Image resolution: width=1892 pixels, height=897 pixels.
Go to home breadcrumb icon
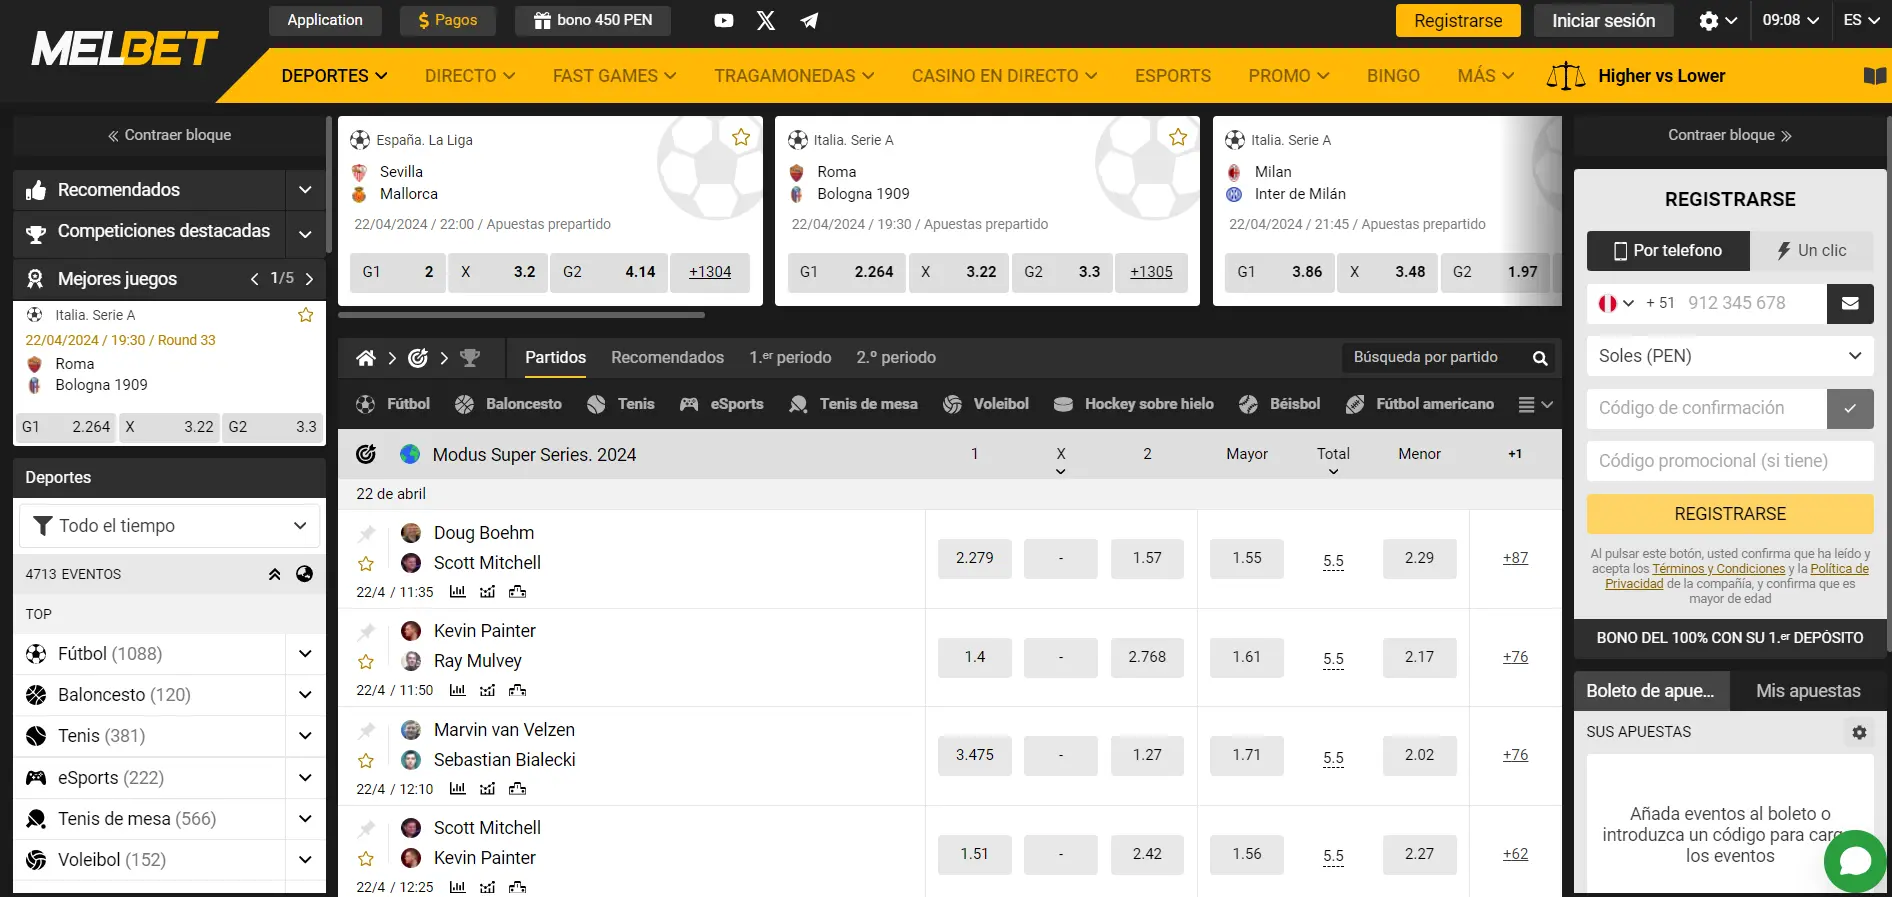click(x=366, y=358)
